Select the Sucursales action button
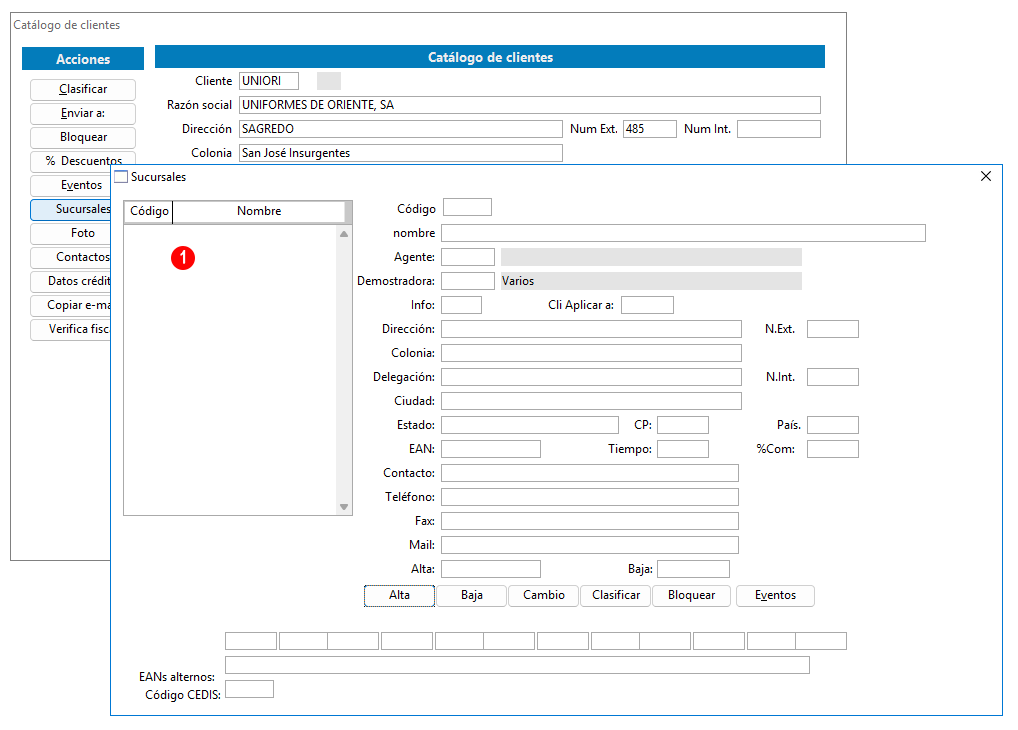Viewport: 1018px width, 730px height. (71, 209)
